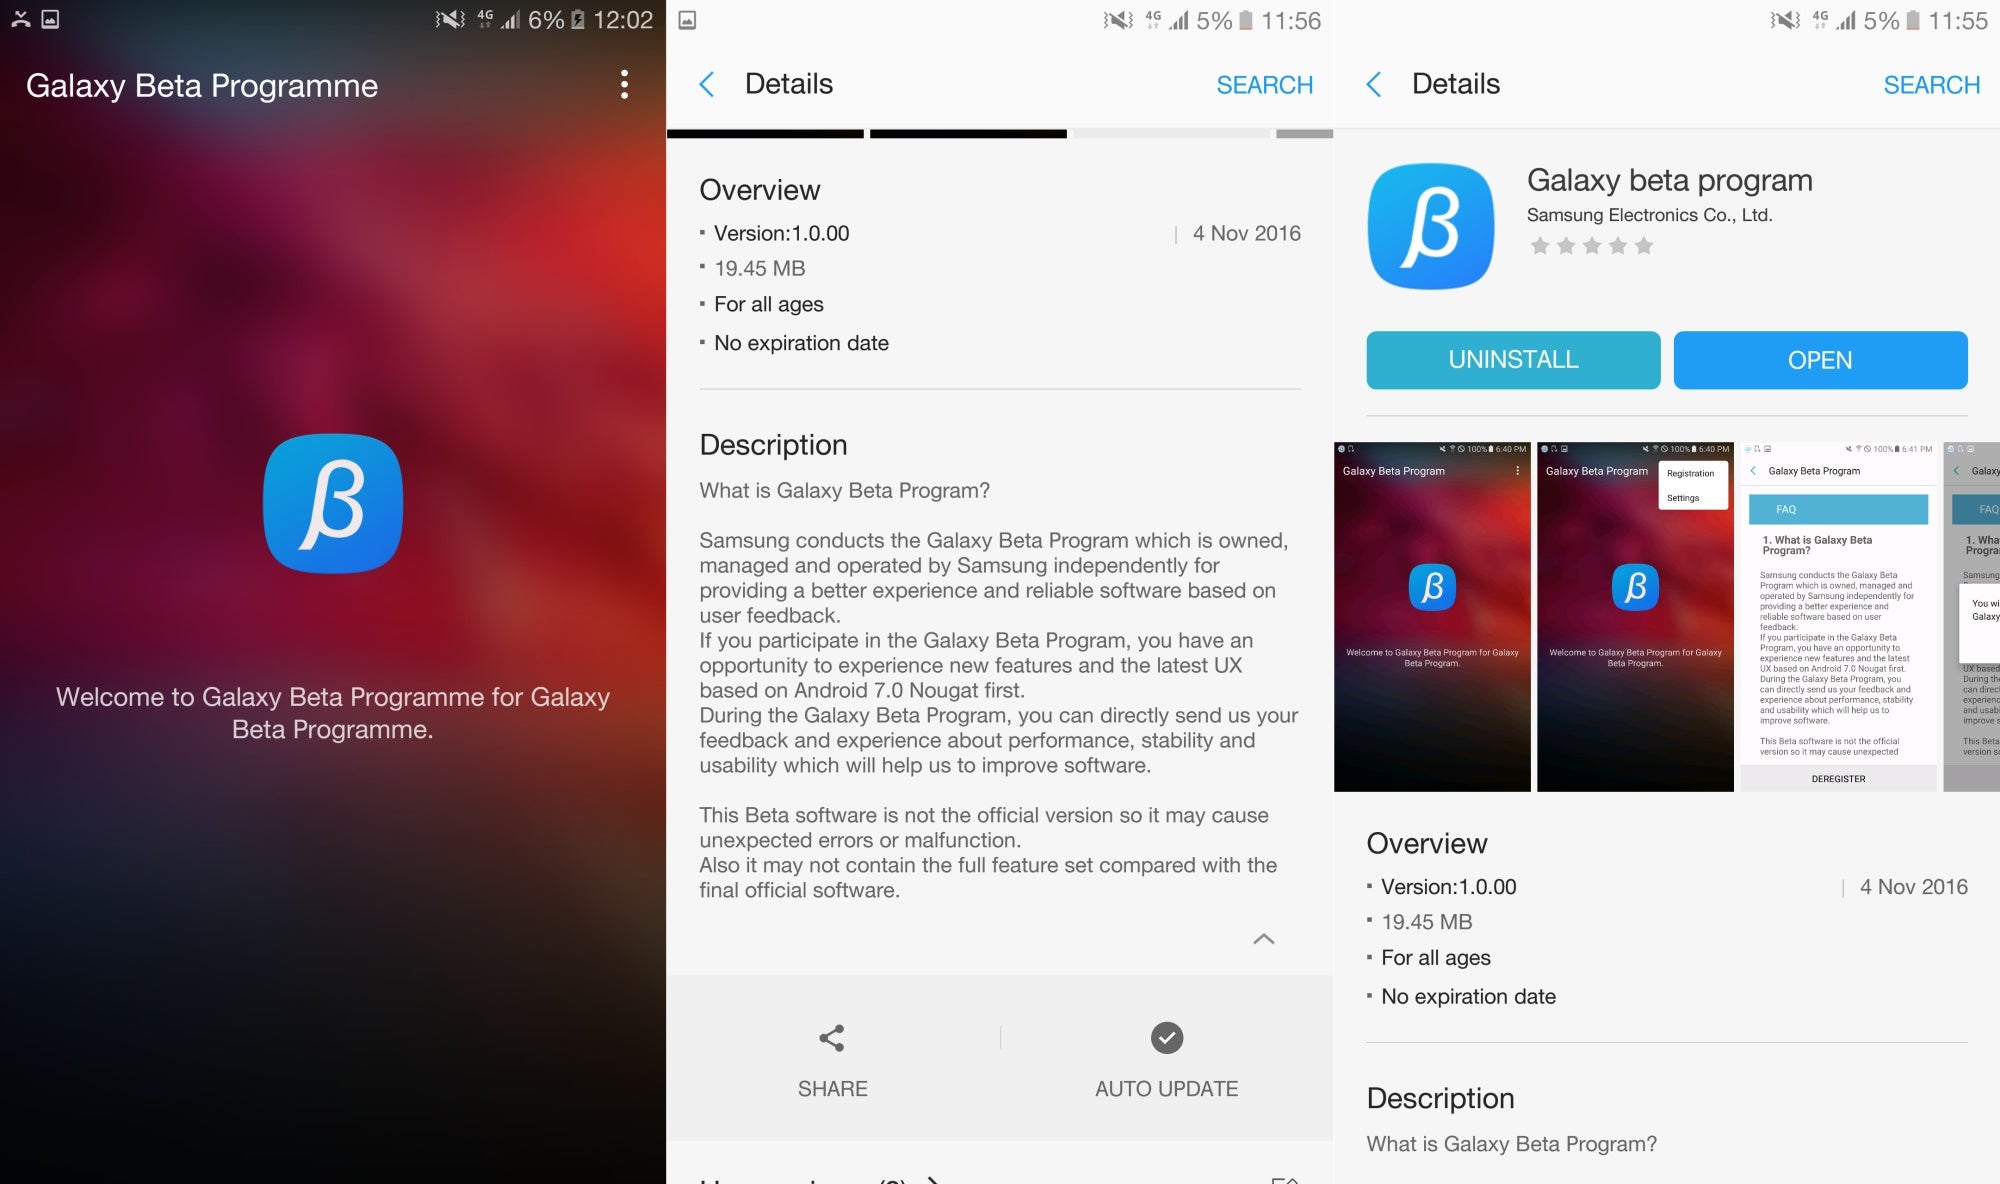Screen dimensions: 2000x1184
Task: Click the second back chevron on right Details screen
Action: tap(1376, 83)
